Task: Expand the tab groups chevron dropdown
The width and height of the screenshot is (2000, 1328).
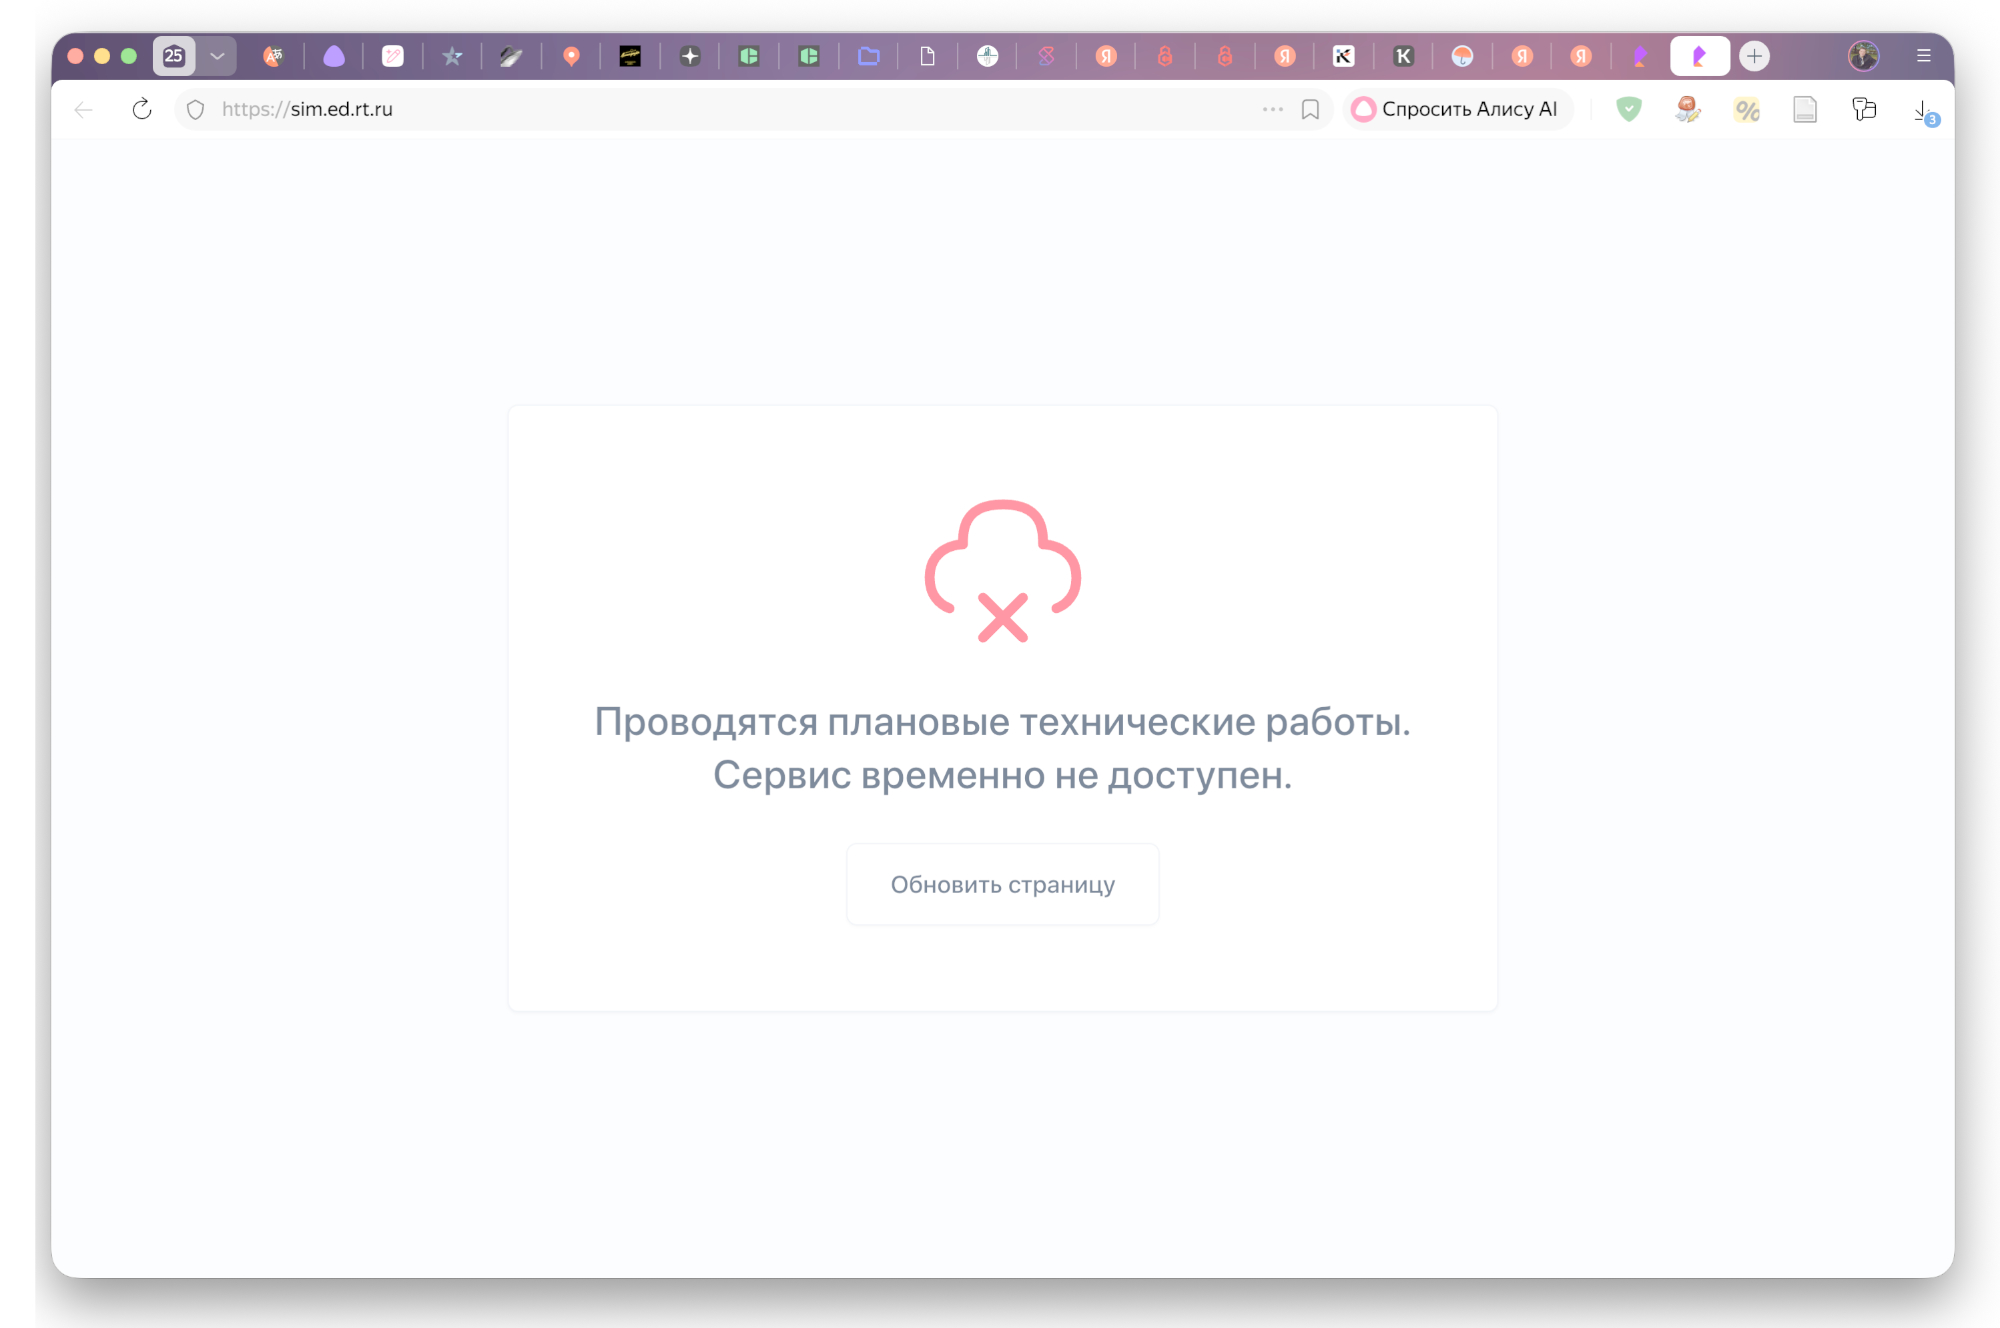Action: coord(217,56)
